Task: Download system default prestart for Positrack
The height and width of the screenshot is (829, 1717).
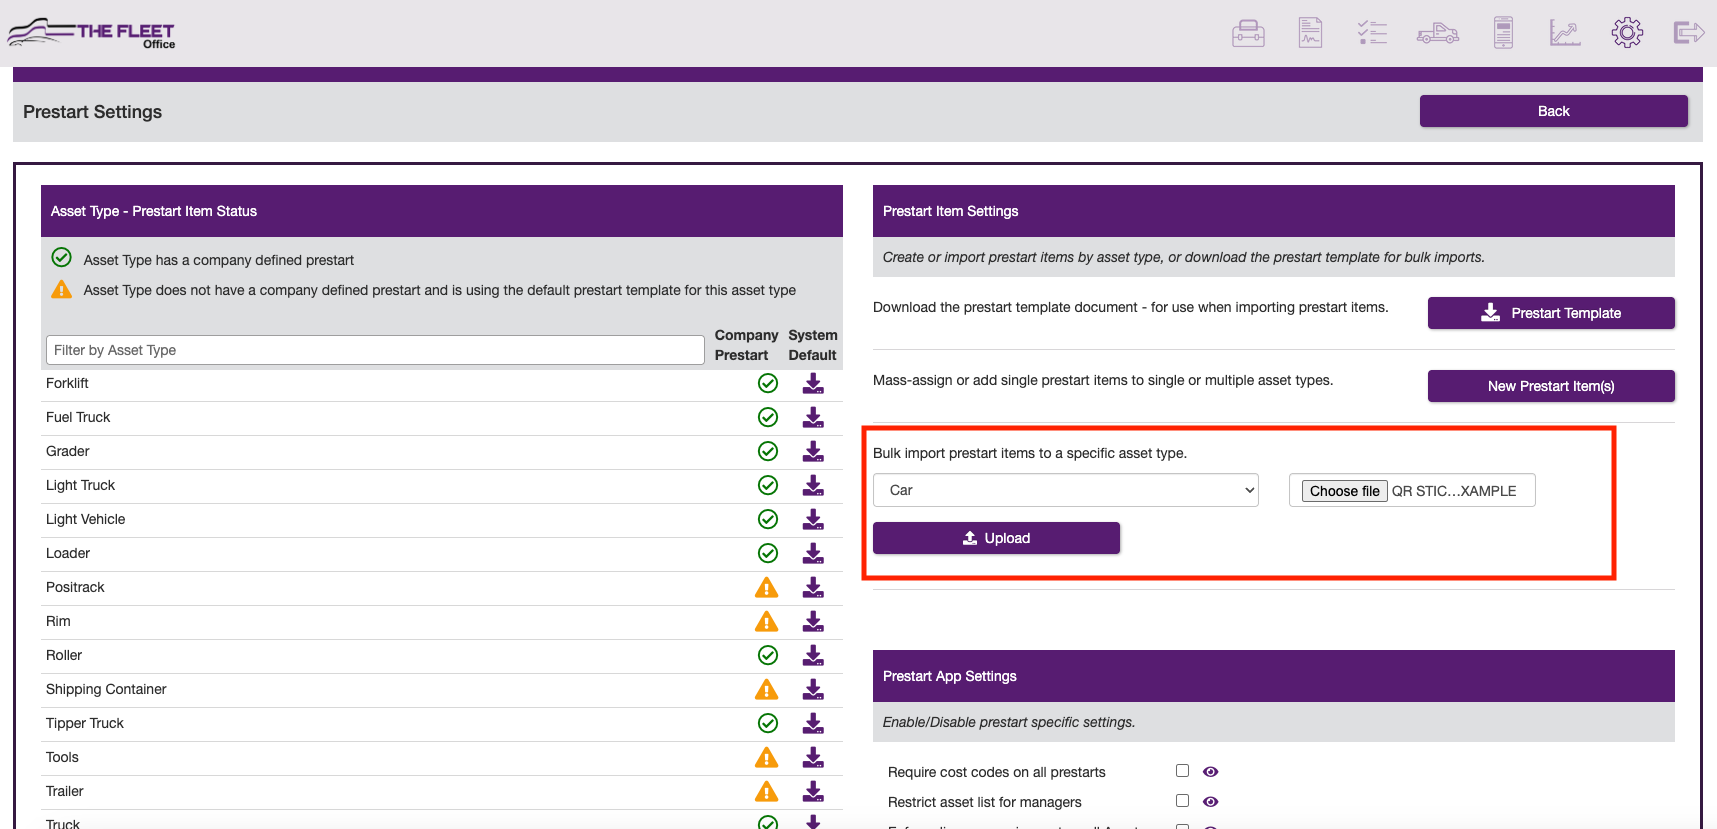Action: (x=813, y=587)
